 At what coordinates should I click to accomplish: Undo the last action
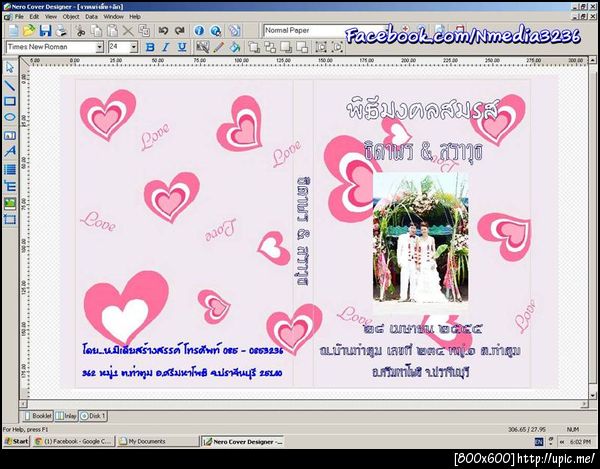(x=163, y=31)
